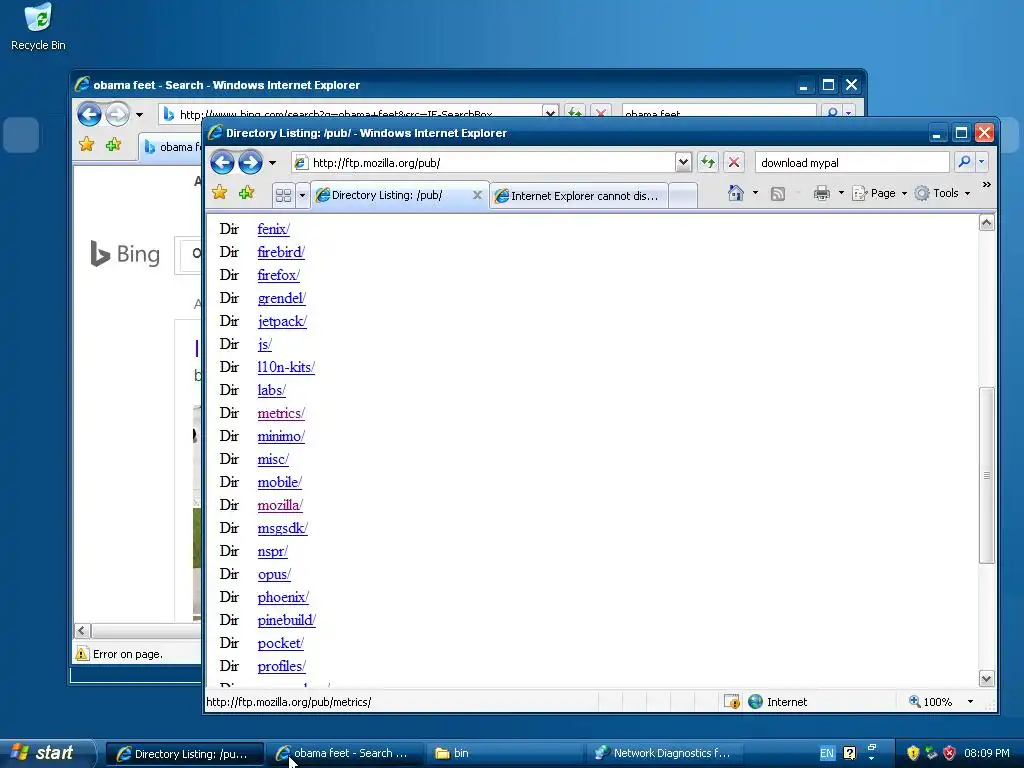Open the labs/ directory link
This screenshot has width=1024, height=768.
click(x=272, y=391)
